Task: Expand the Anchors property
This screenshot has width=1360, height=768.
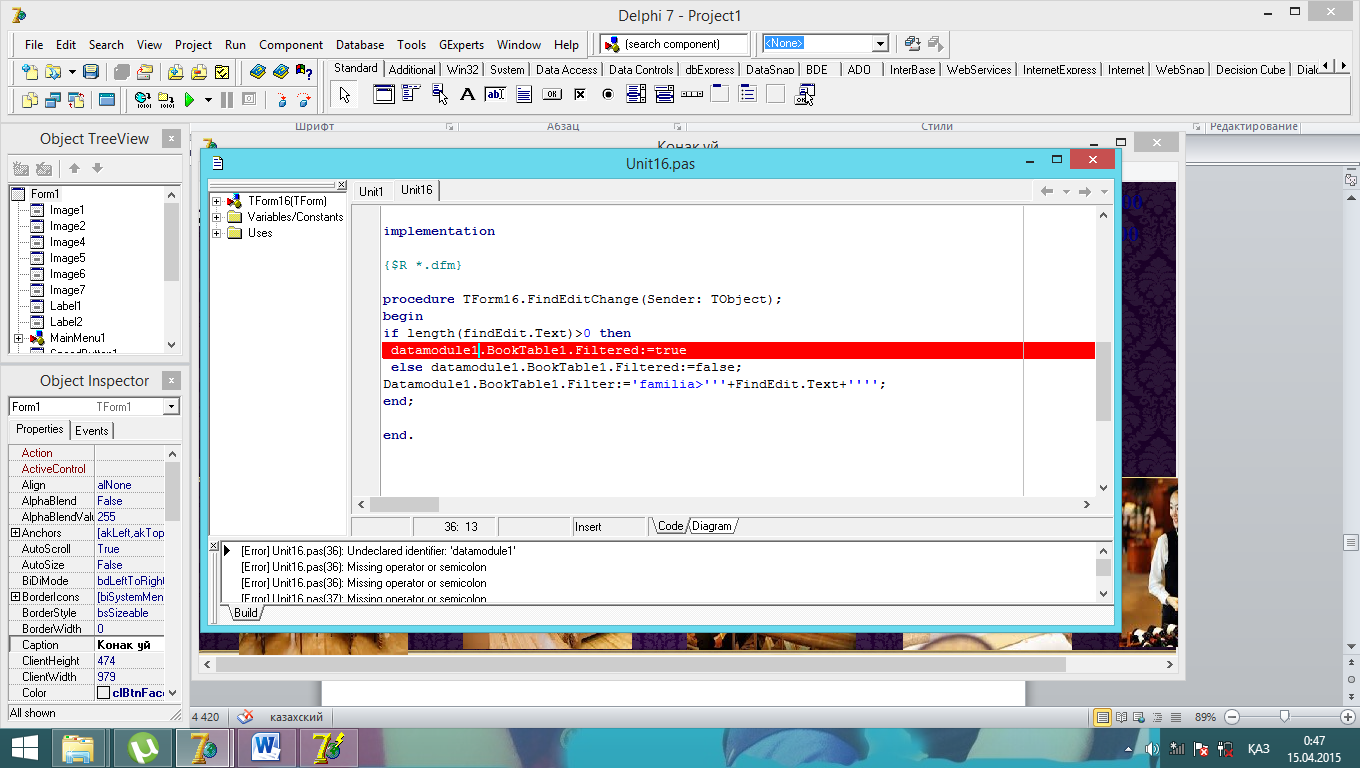Action: 15,533
